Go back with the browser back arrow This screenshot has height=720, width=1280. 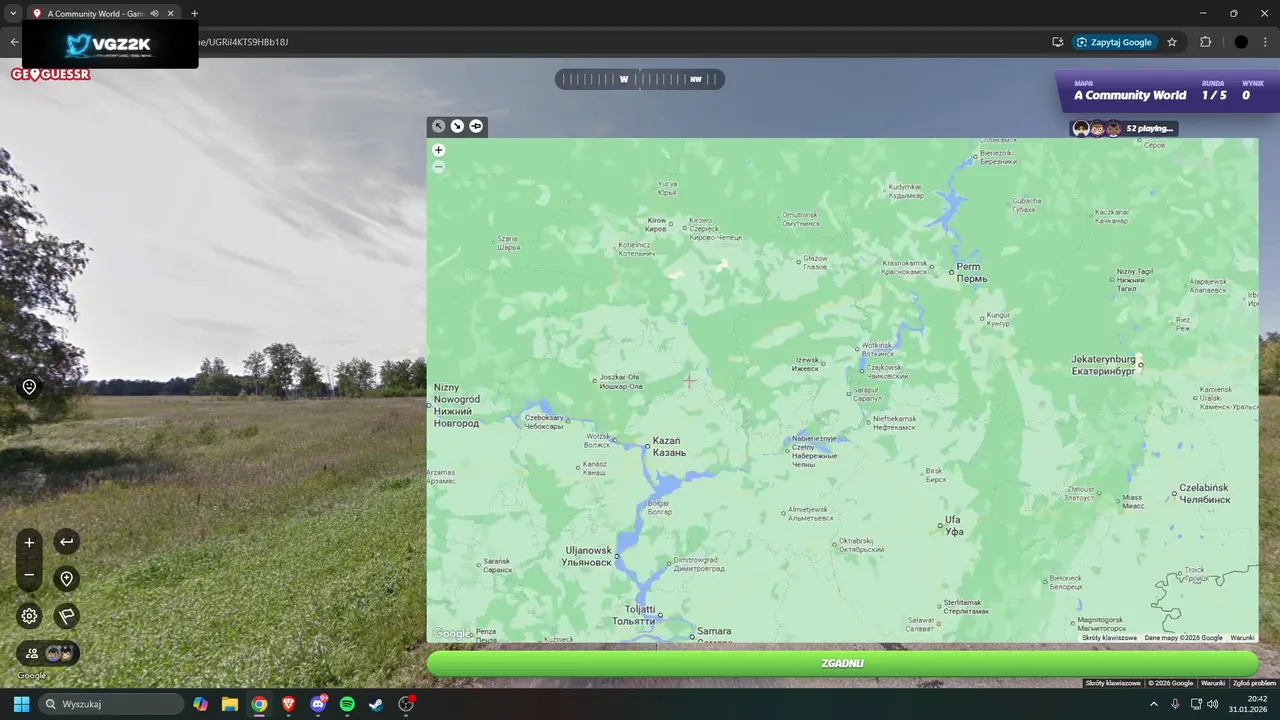(14, 42)
